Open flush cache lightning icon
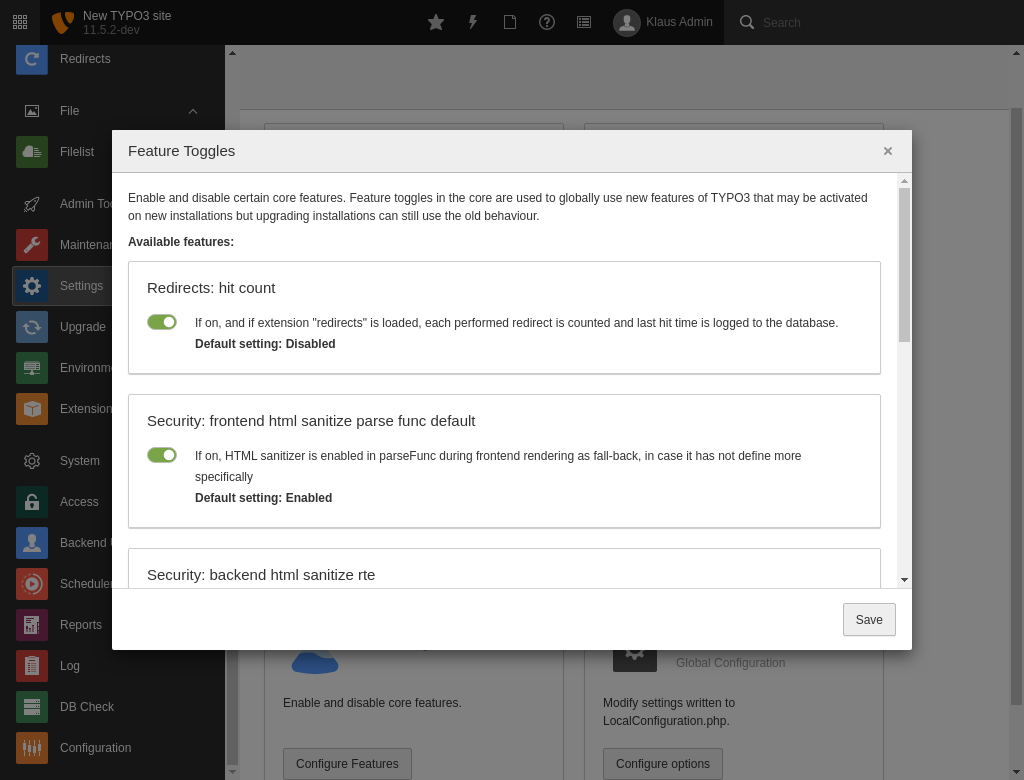This screenshot has width=1024, height=780. click(x=473, y=22)
